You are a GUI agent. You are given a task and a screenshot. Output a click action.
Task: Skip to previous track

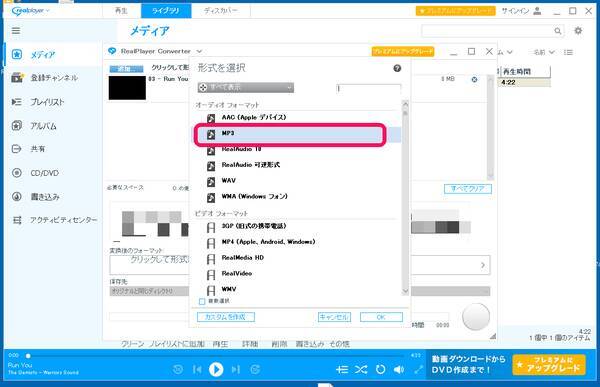tap(197, 369)
